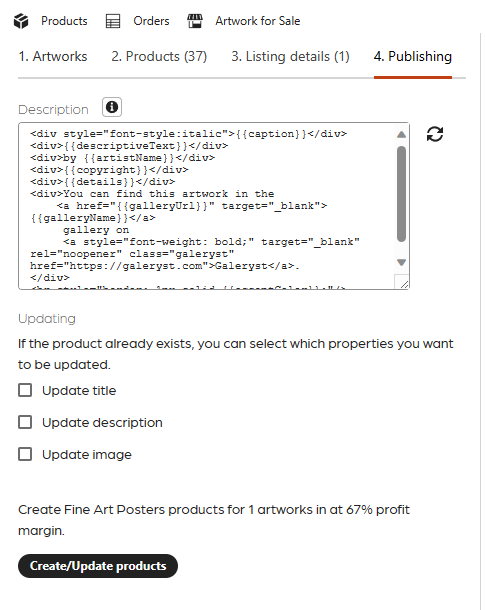Click the Create/Update products button
Viewport: 485px width, 610px height.
click(98, 566)
